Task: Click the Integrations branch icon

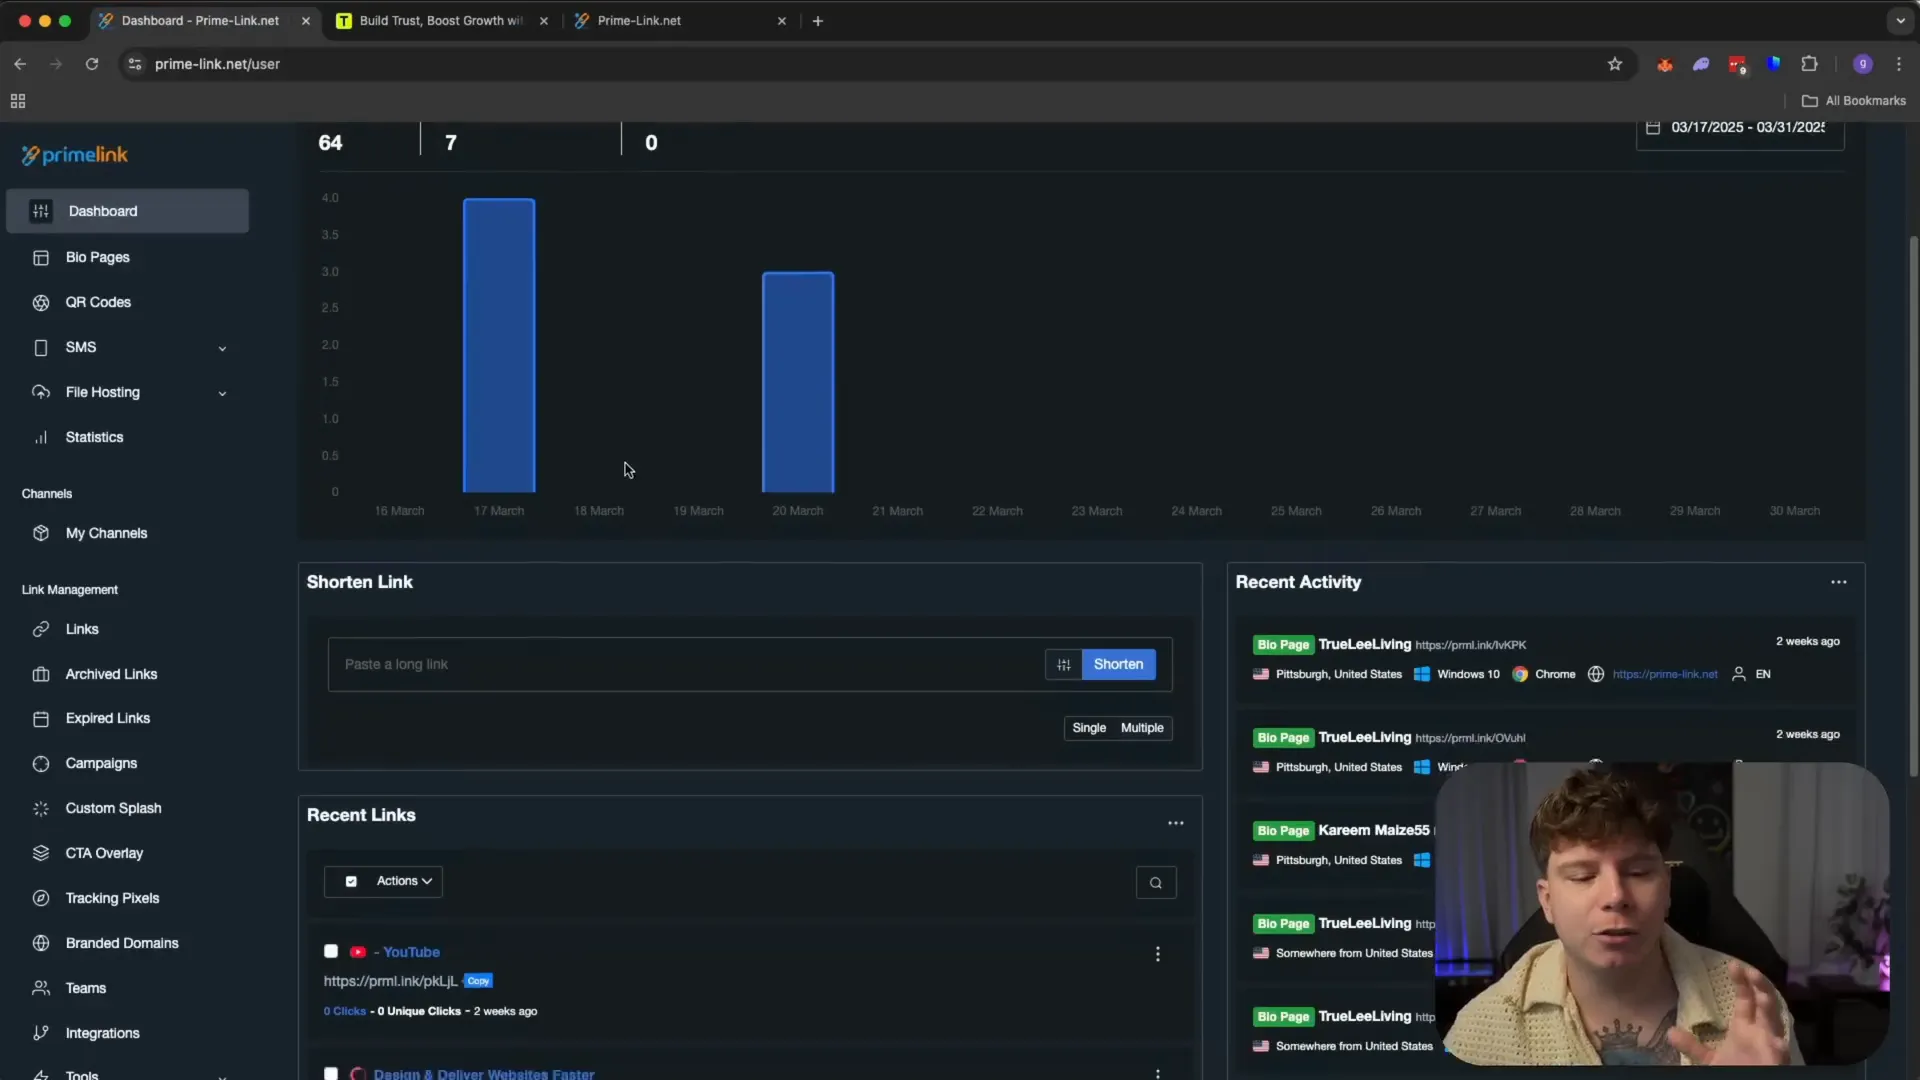Action: pyautogui.click(x=41, y=1034)
